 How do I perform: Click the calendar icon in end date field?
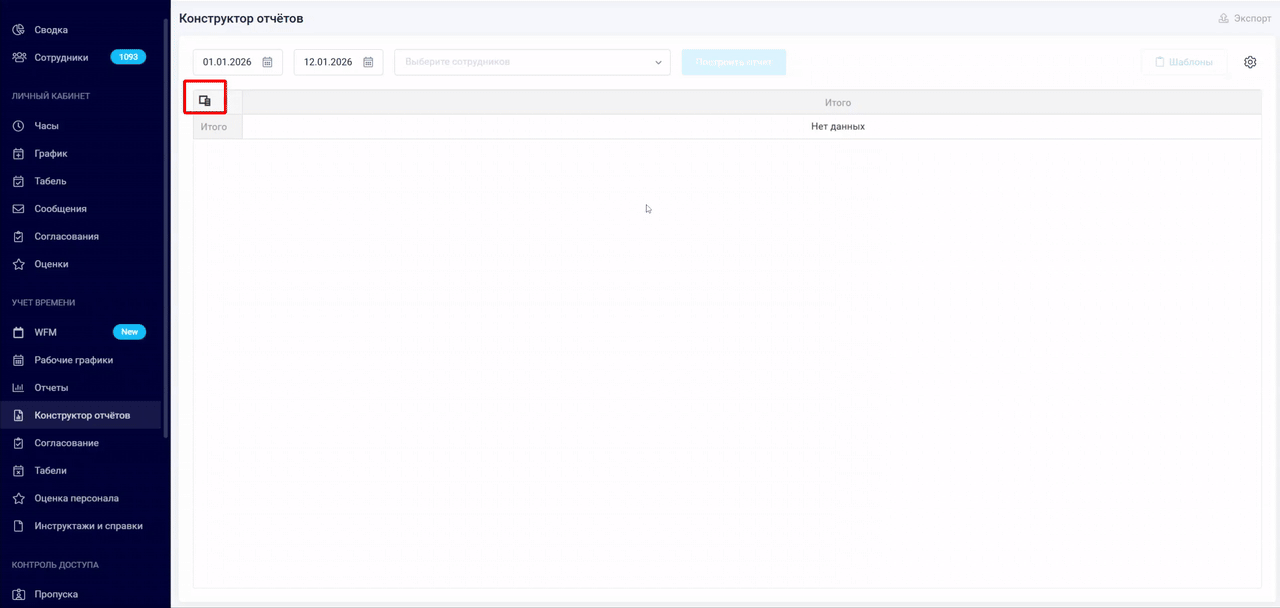coord(368,62)
